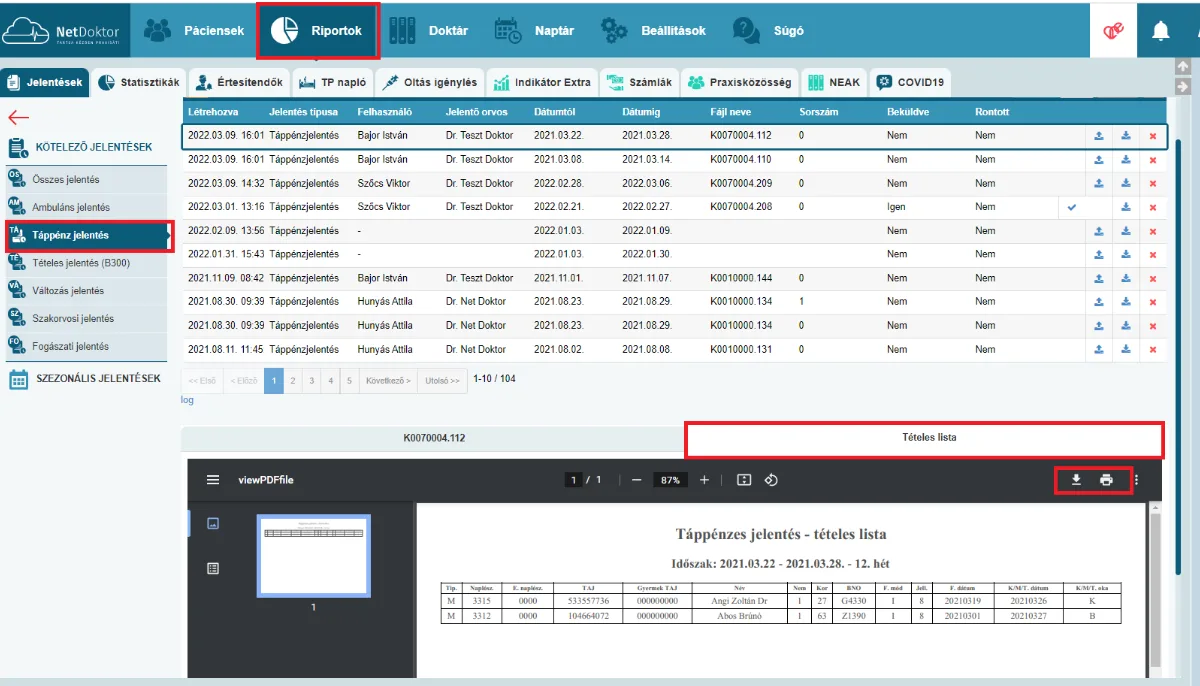Show PDF document outline in sidebar
The image size is (1200, 686).
coord(212,568)
